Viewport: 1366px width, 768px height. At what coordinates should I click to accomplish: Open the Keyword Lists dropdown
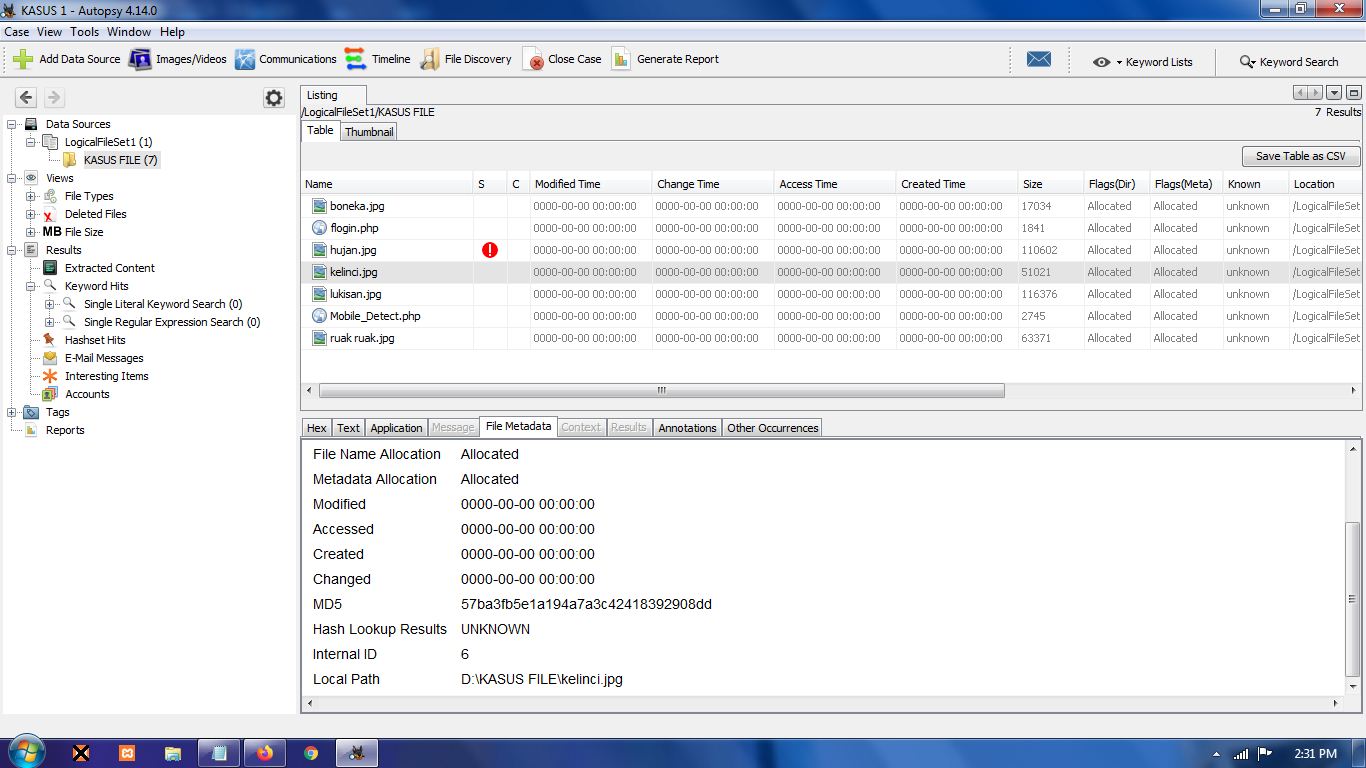1143,62
